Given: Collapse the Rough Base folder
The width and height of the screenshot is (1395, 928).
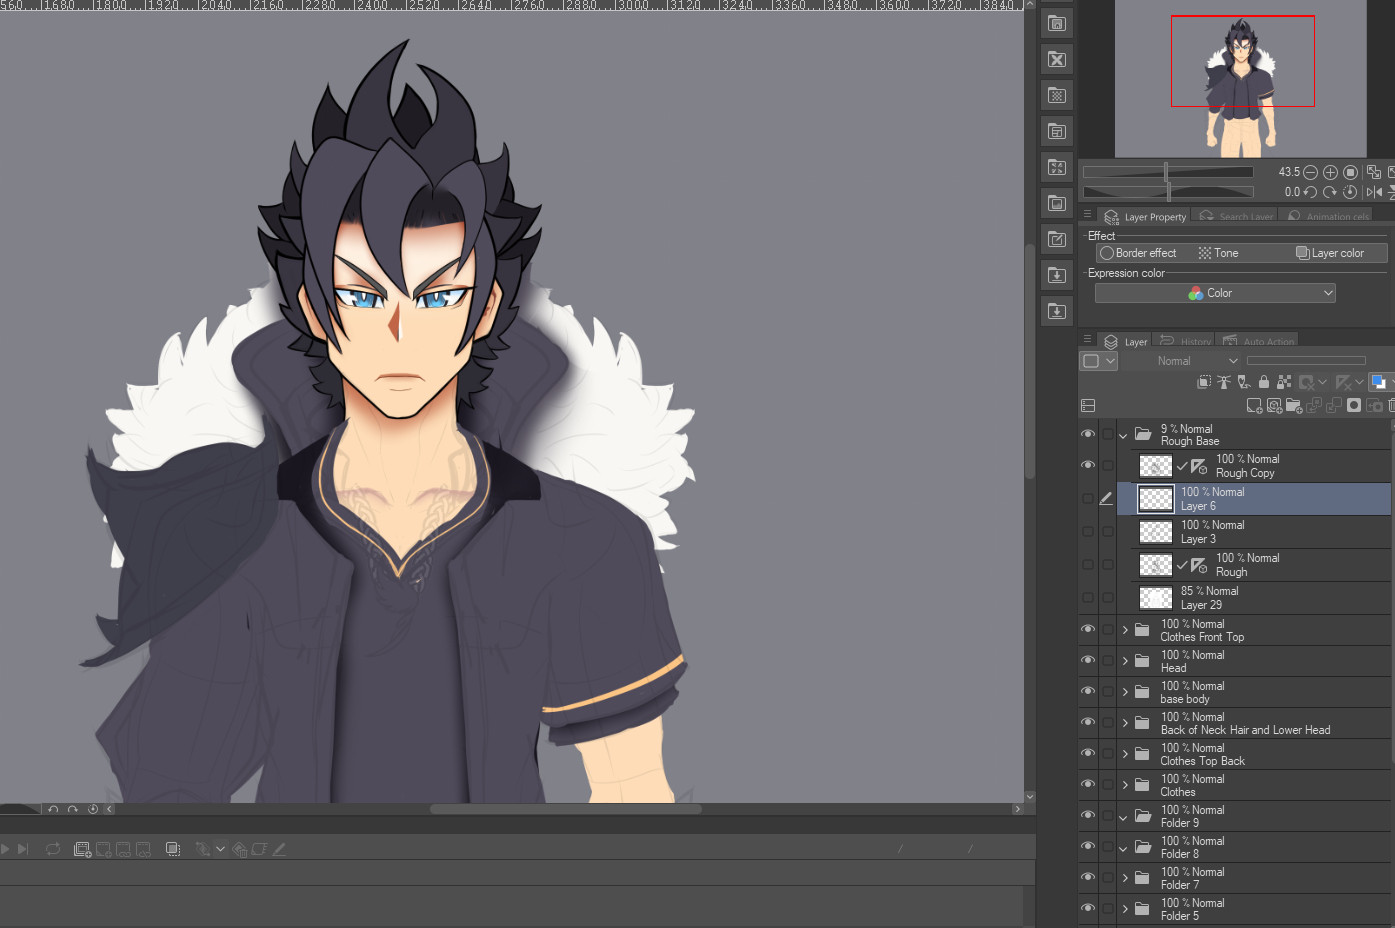Looking at the screenshot, I should click(x=1123, y=435).
